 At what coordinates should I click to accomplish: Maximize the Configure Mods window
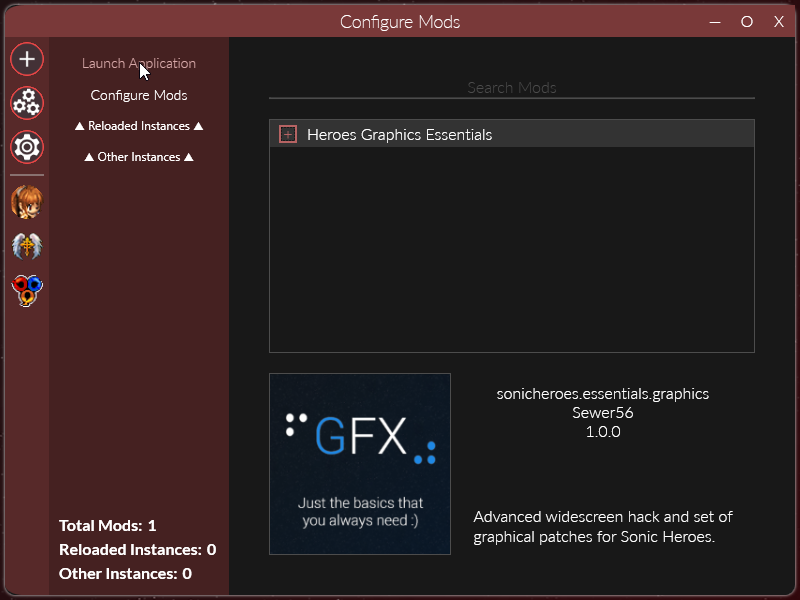746,22
